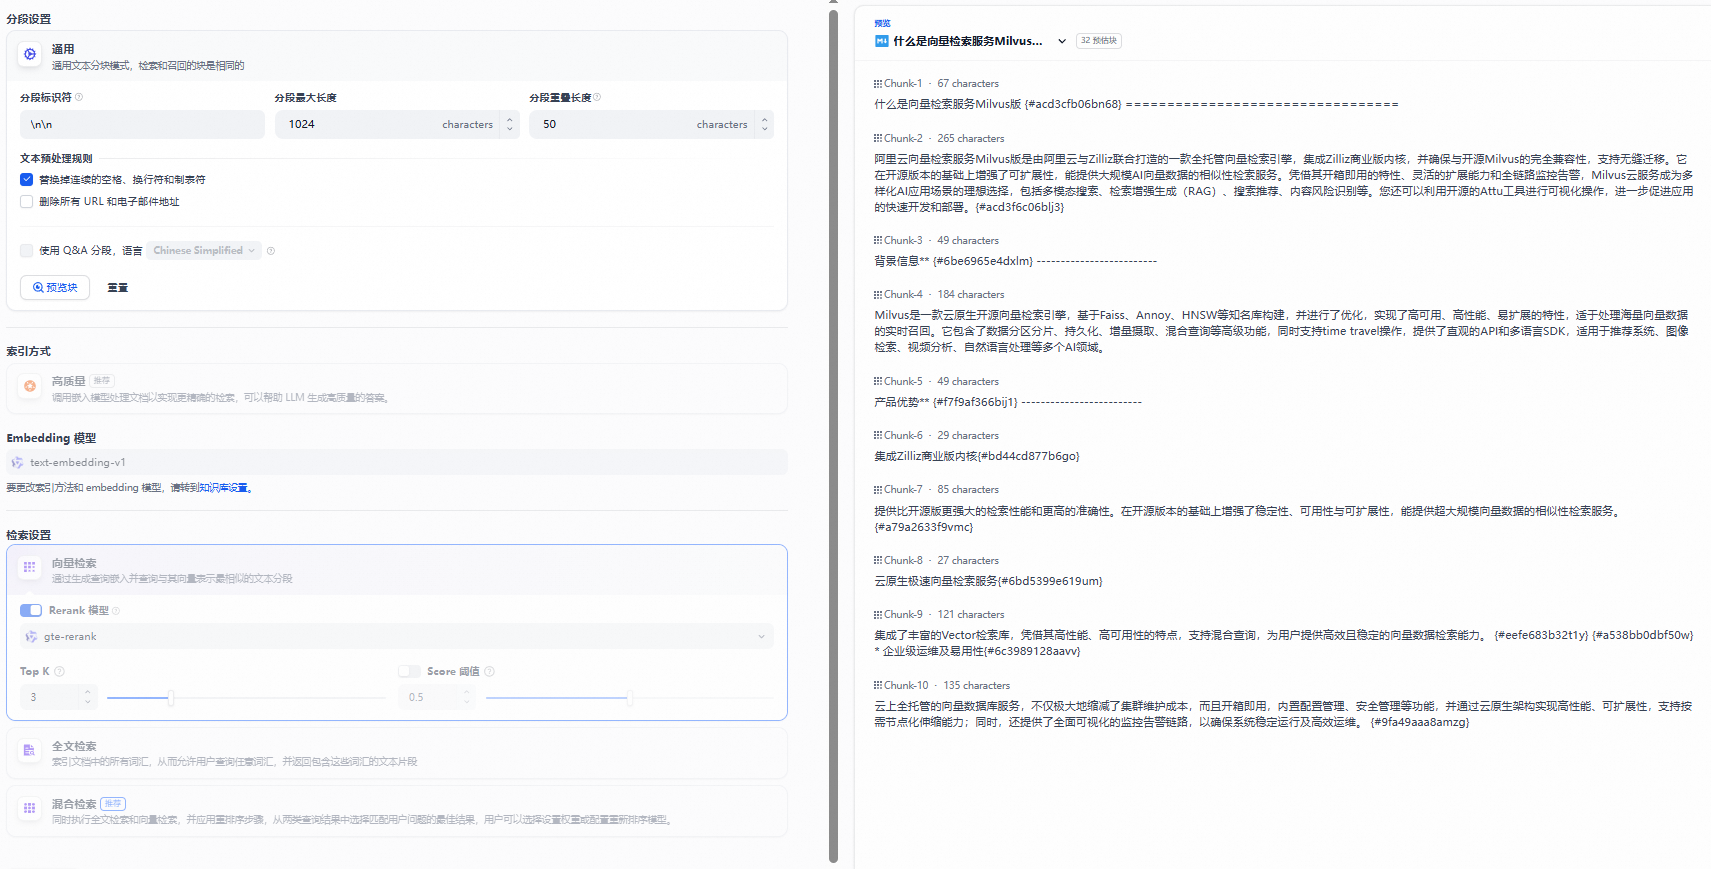Image resolution: width=1711 pixels, height=869 pixels.
Task: Click the 预览 label above document title
Action: pos(882,23)
